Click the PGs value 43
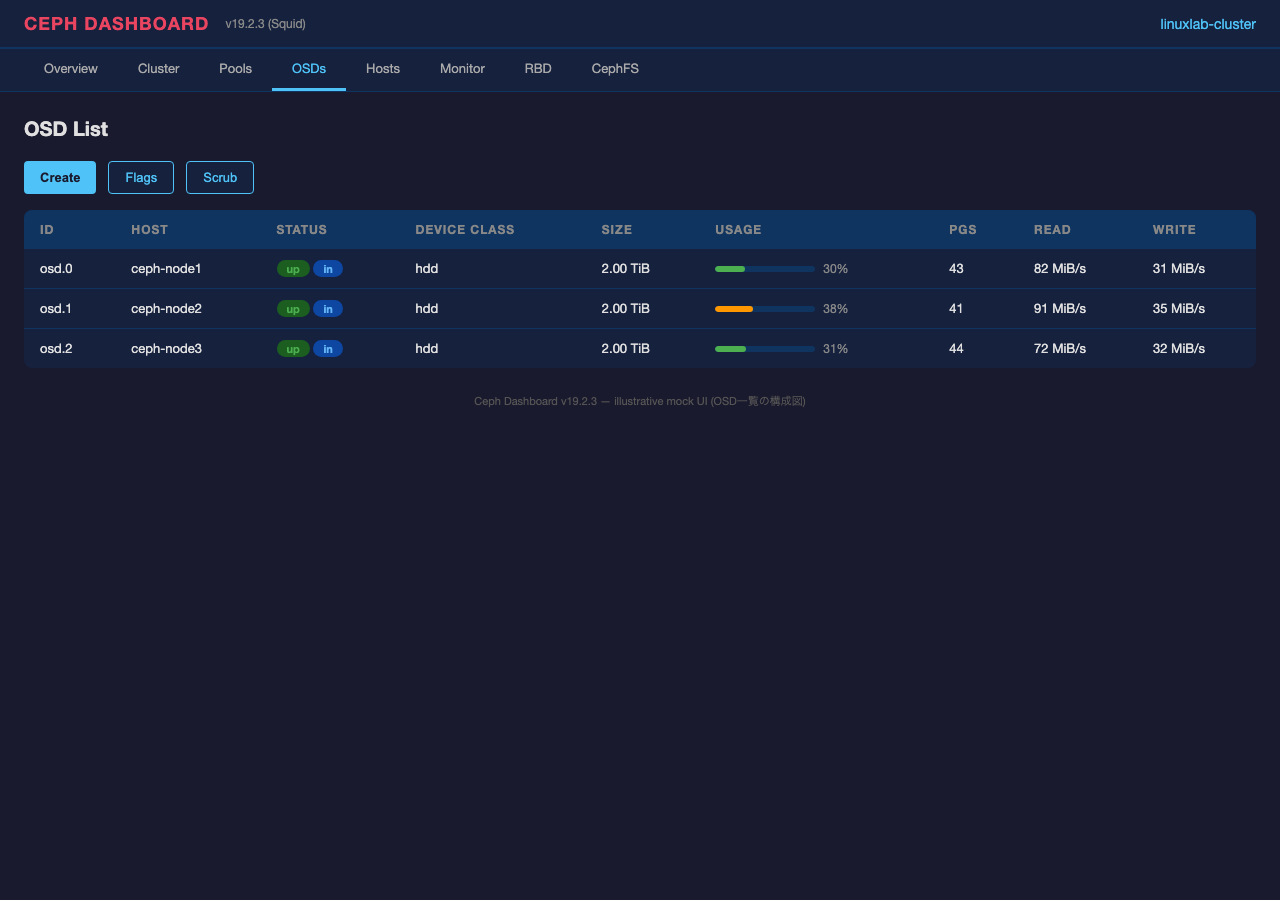The height and width of the screenshot is (900, 1280). (x=956, y=269)
